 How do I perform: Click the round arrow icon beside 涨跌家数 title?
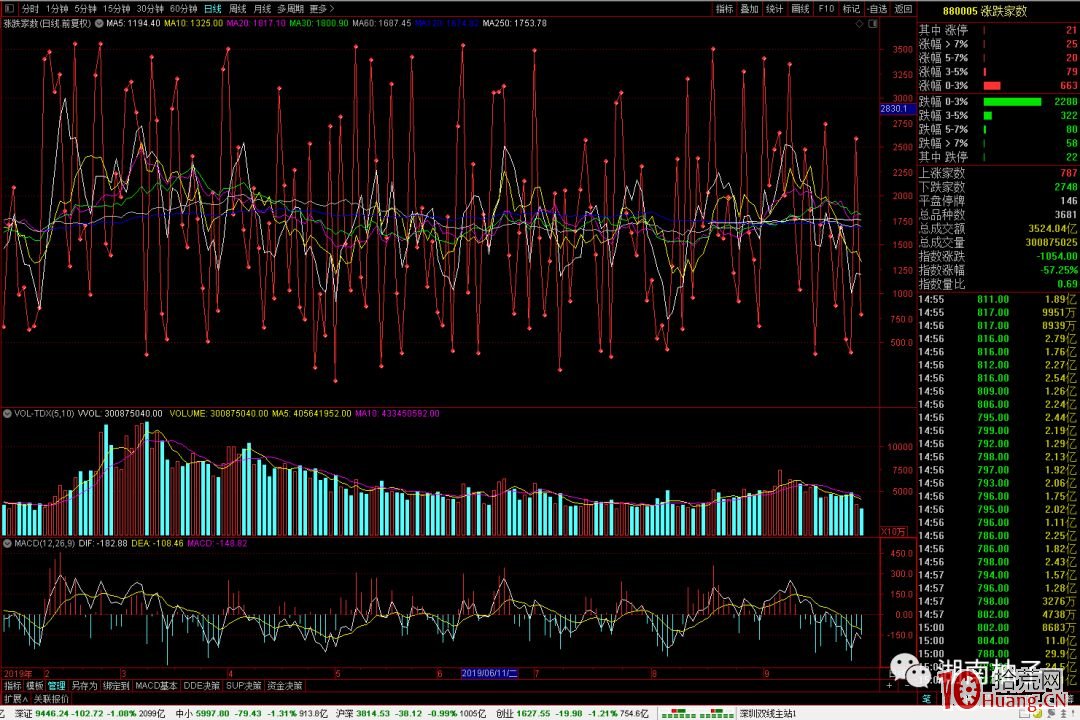click(x=98, y=22)
